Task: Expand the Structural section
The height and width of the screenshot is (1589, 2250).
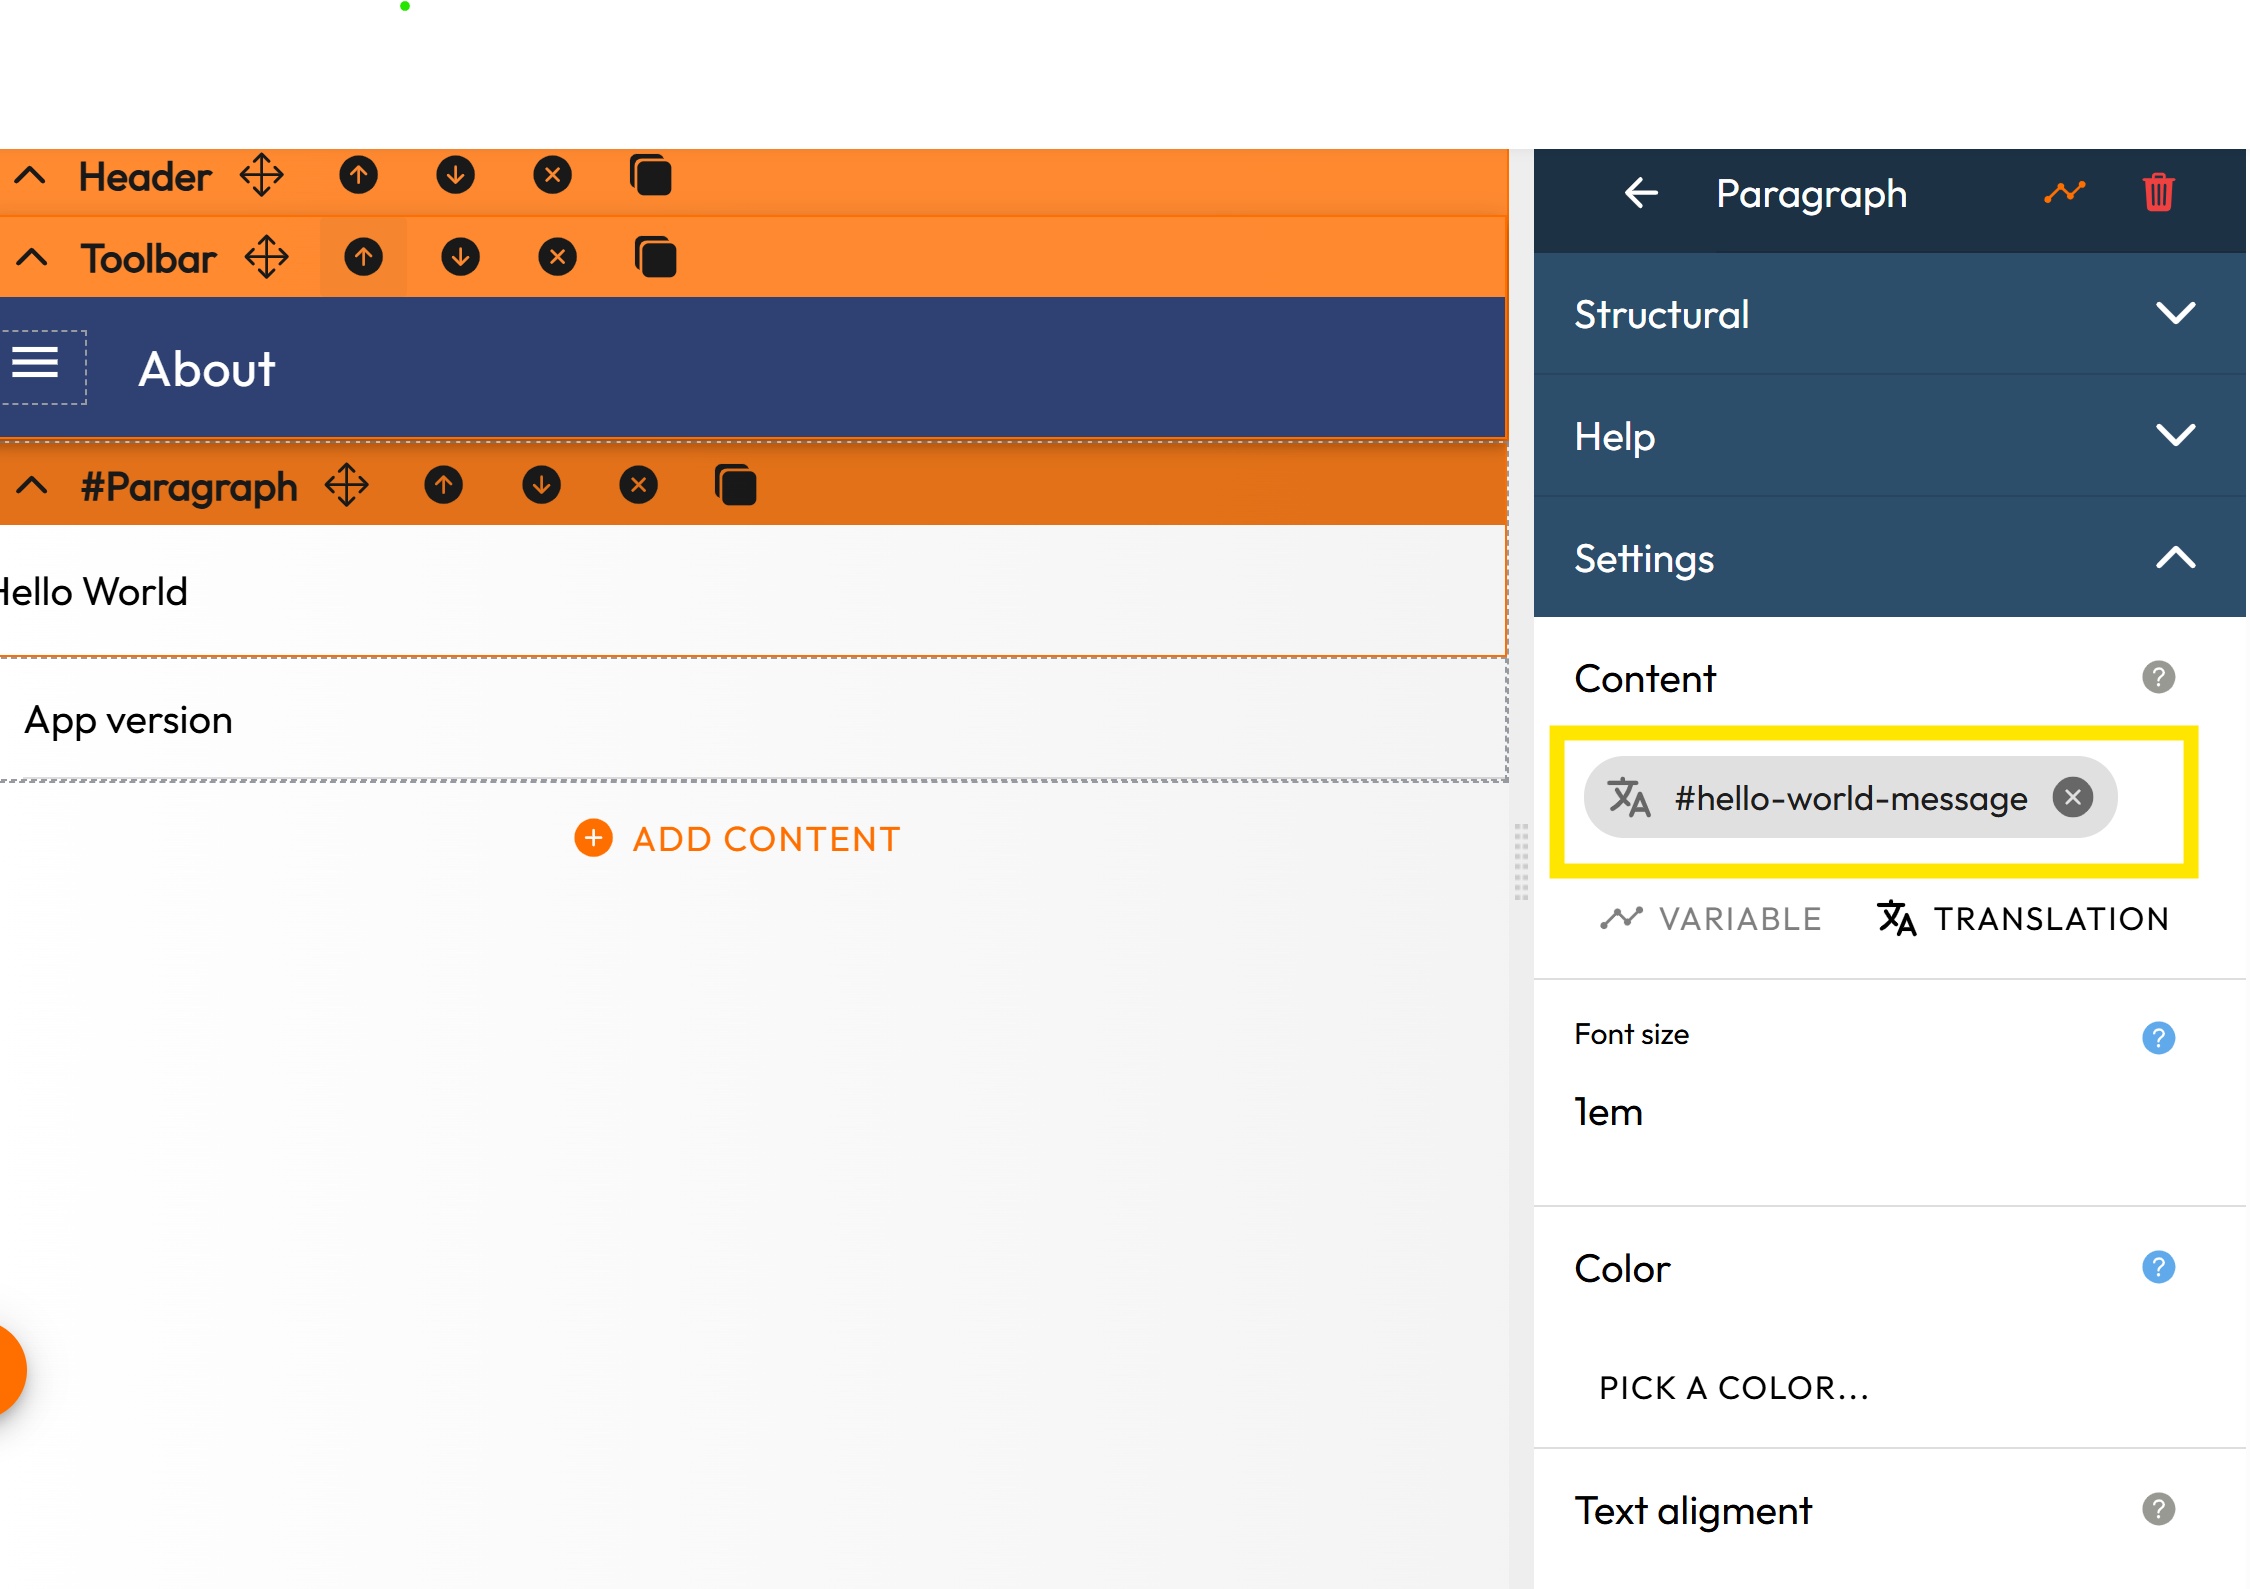Action: click(2175, 314)
